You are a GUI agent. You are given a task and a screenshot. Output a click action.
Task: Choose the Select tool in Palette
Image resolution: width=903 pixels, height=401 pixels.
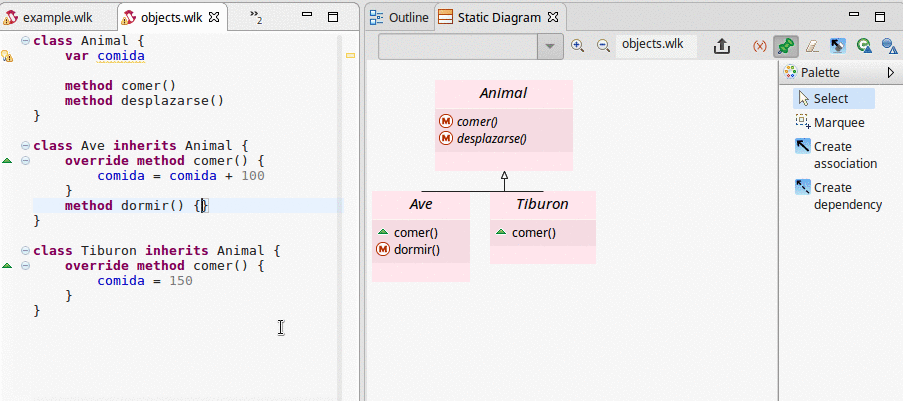pyautogui.click(x=834, y=99)
